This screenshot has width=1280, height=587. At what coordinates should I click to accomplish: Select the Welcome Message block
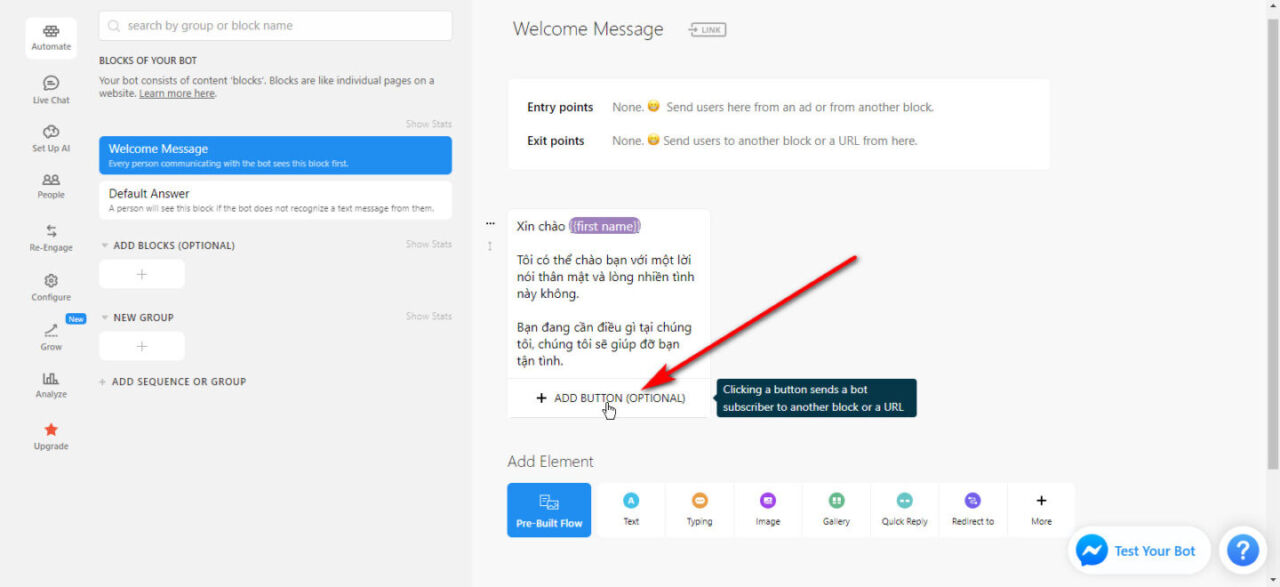coord(275,155)
